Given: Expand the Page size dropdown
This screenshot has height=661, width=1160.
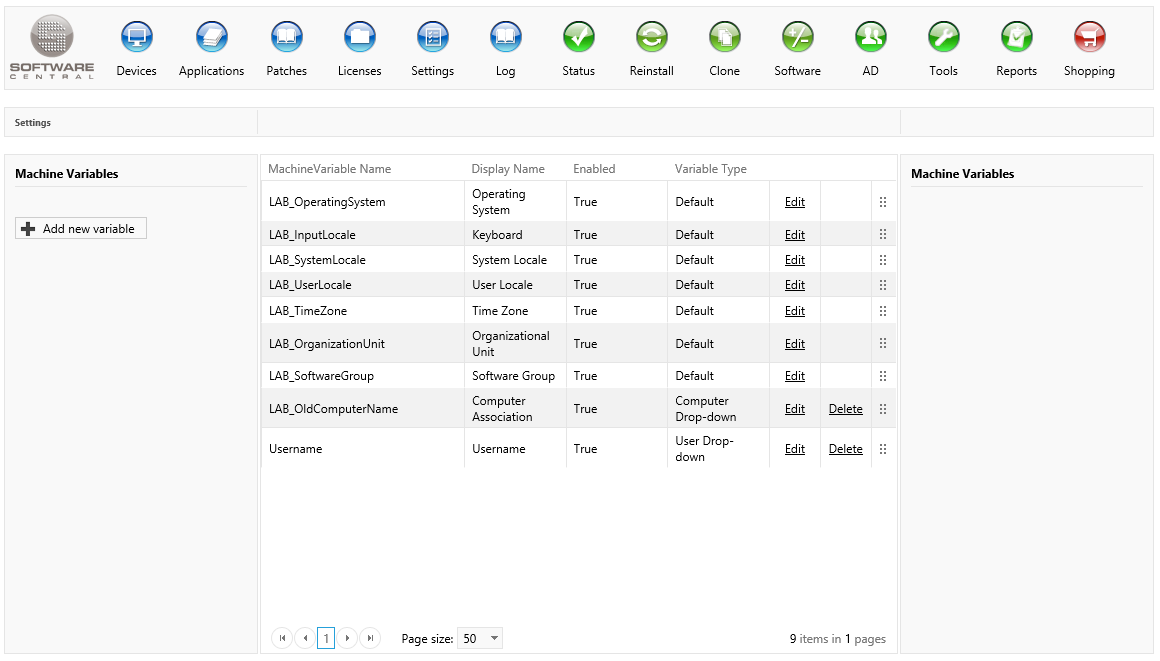Looking at the screenshot, I should [x=494, y=639].
